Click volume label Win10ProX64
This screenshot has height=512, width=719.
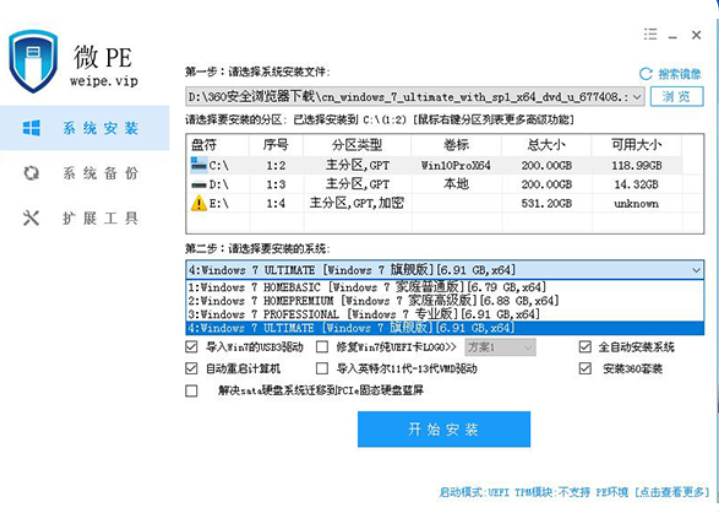456,165
